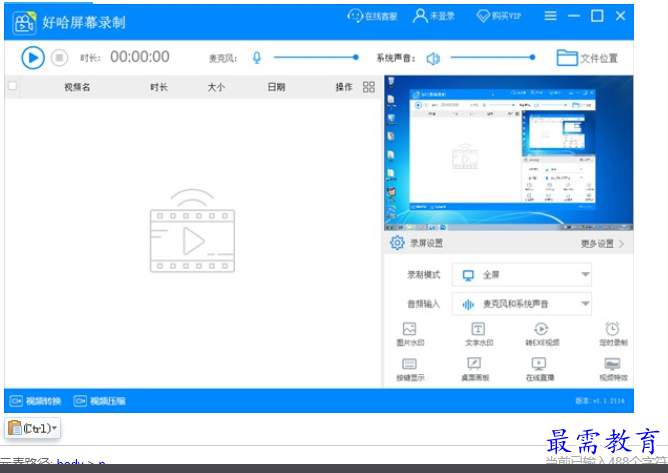
Task: Open the paste options (Ctrl) dropdown
Action: (33, 428)
